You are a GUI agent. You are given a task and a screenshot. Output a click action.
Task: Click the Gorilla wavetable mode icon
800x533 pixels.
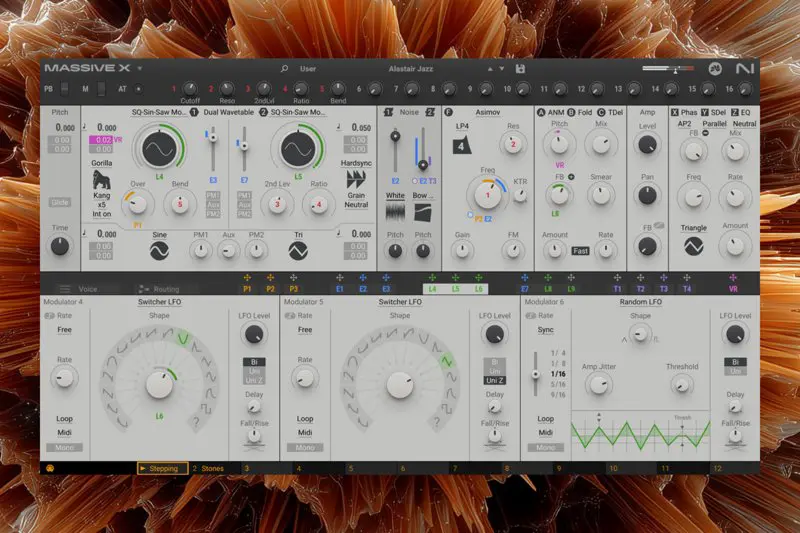point(101,181)
